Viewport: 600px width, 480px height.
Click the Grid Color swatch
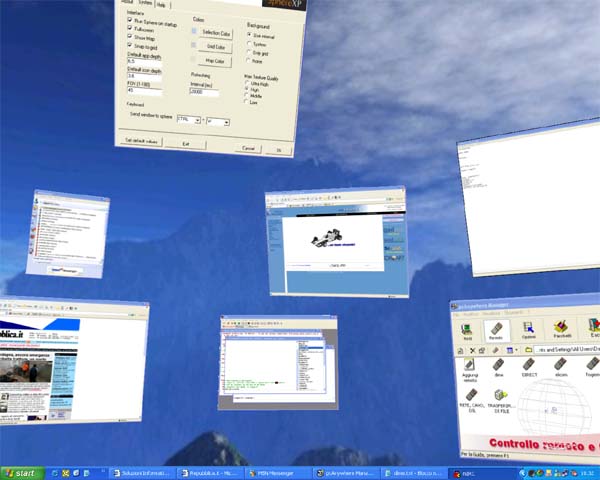point(194,45)
